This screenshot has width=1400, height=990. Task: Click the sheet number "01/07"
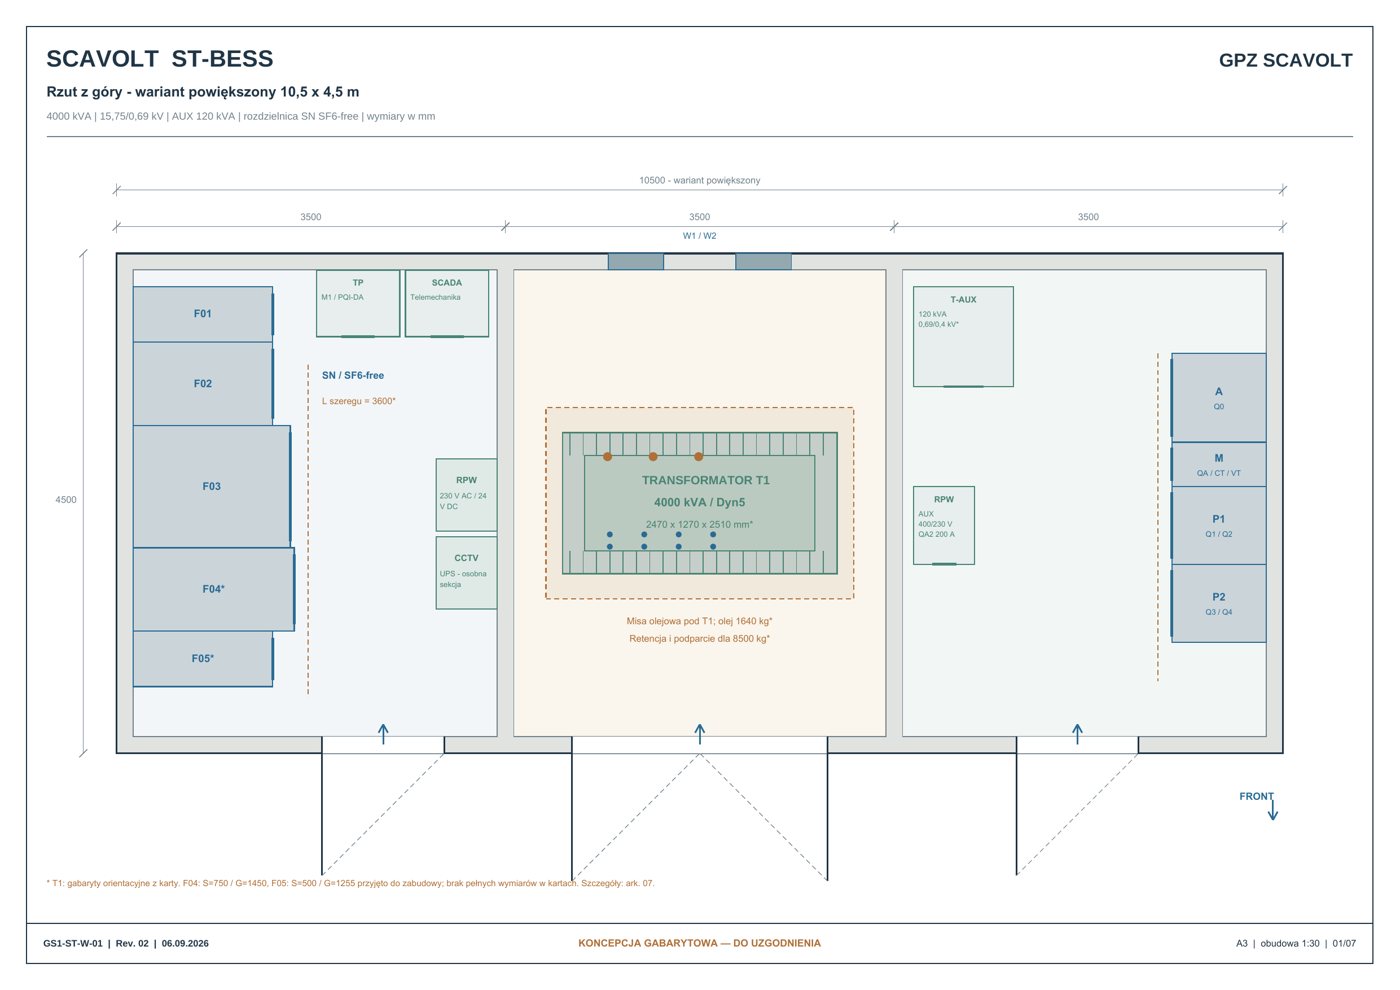coord(1345,944)
